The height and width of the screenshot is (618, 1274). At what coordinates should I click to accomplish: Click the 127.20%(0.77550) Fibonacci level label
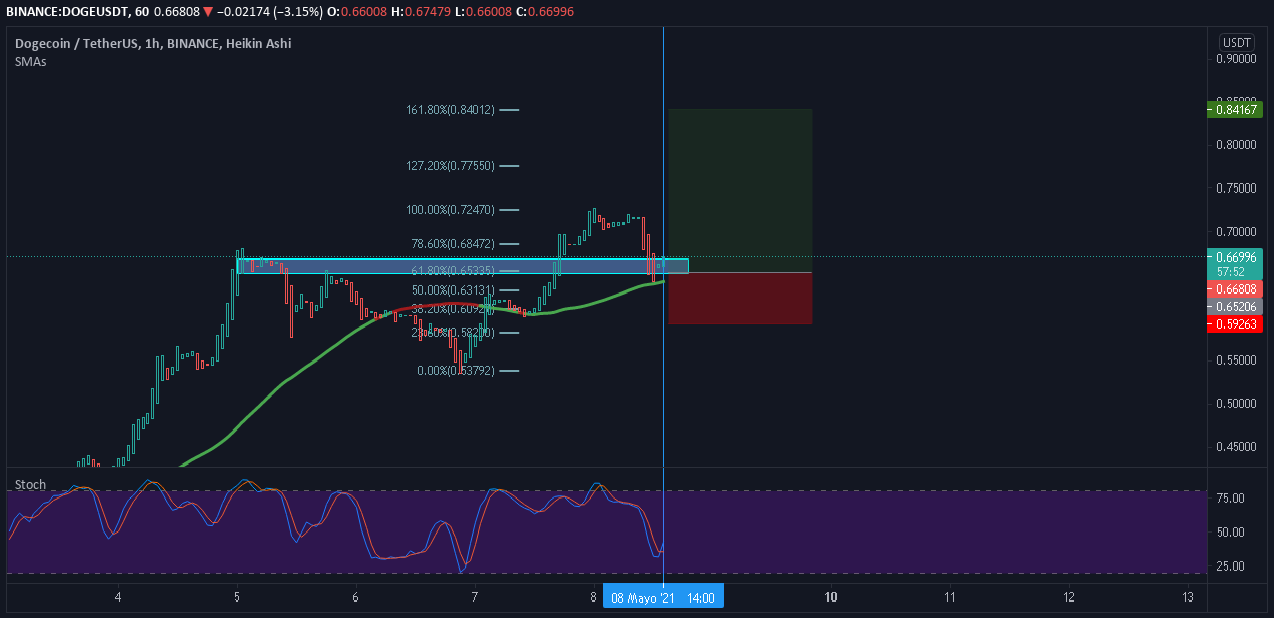coord(450,166)
